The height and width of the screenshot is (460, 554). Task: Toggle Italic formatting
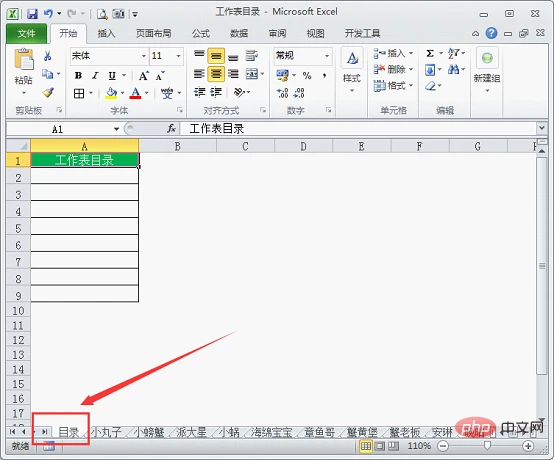(x=95, y=75)
